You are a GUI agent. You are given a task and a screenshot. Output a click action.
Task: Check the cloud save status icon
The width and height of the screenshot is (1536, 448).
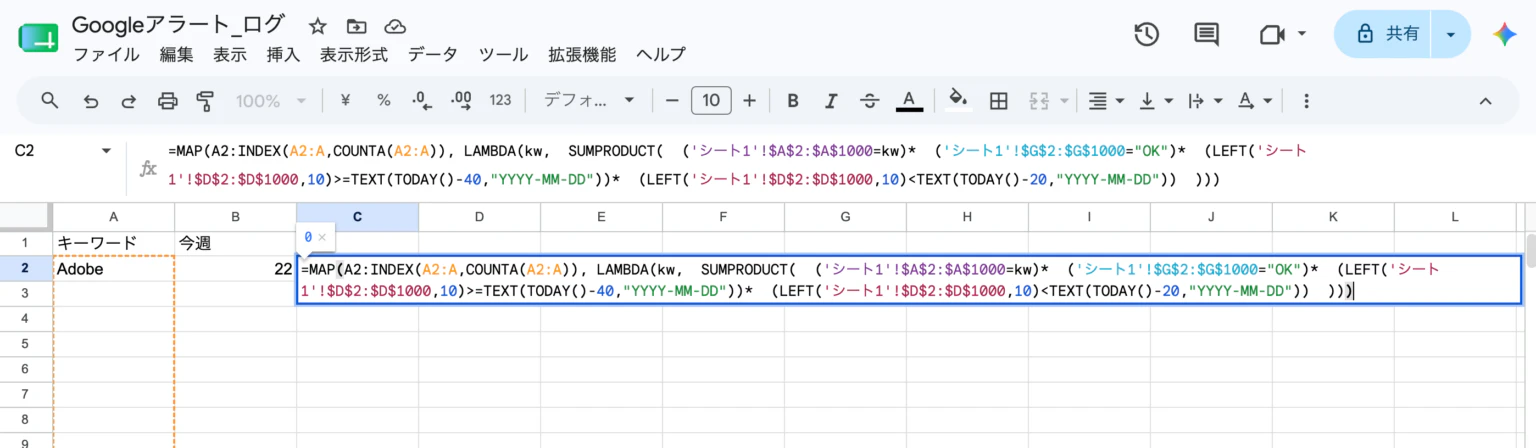394,26
